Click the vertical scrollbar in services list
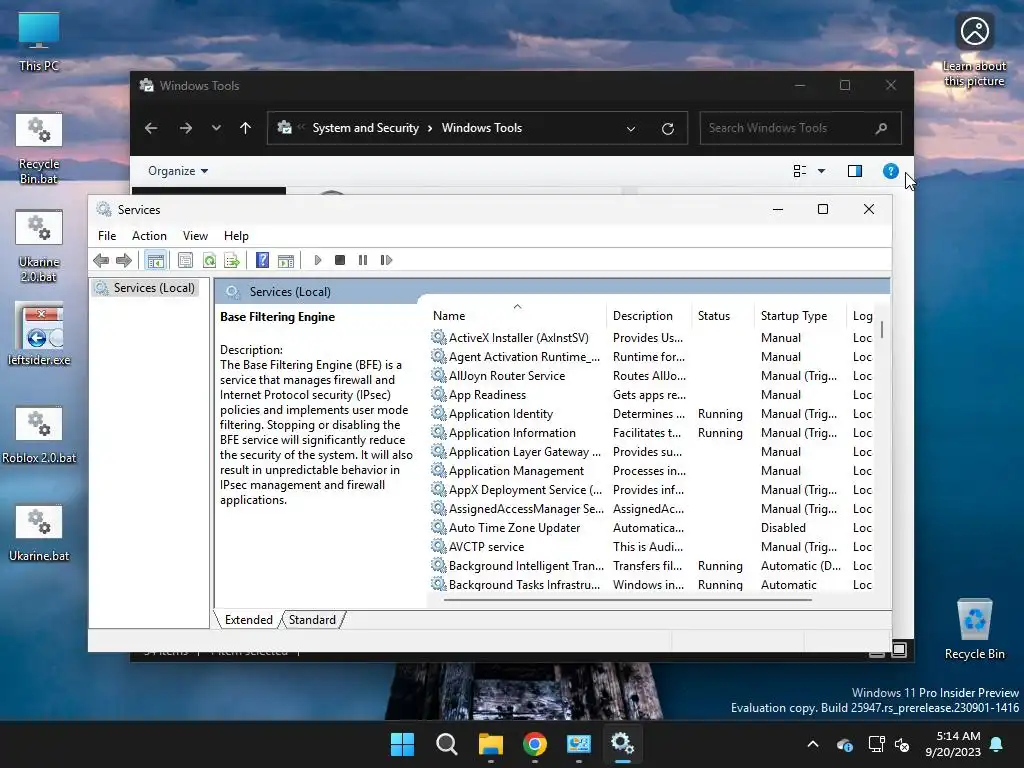This screenshot has height=768, width=1024. (x=882, y=330)
